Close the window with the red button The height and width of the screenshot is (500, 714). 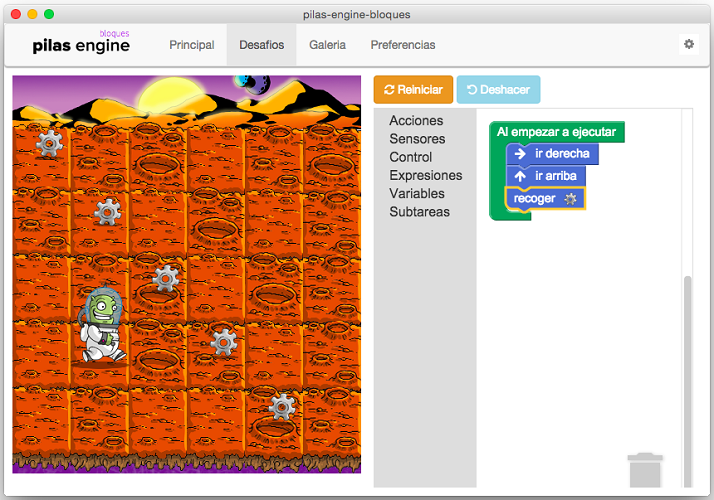[16, 14]
